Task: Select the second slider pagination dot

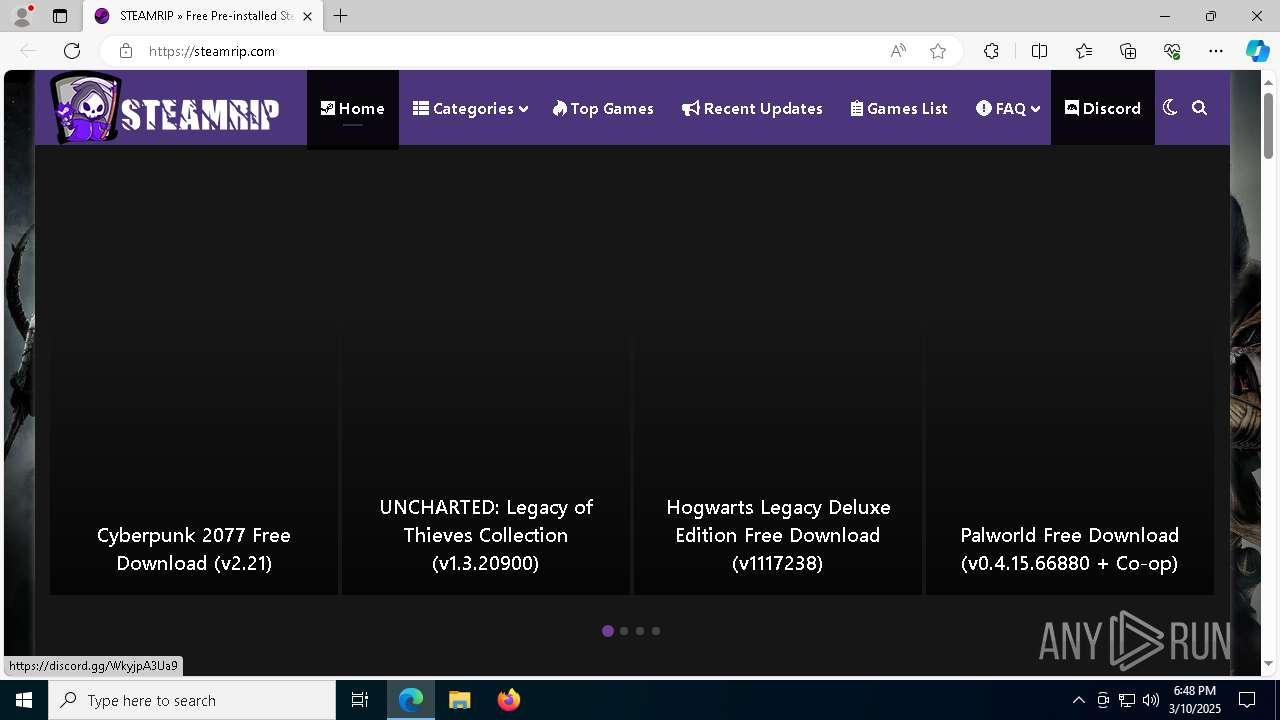Action: click(624, 631)
